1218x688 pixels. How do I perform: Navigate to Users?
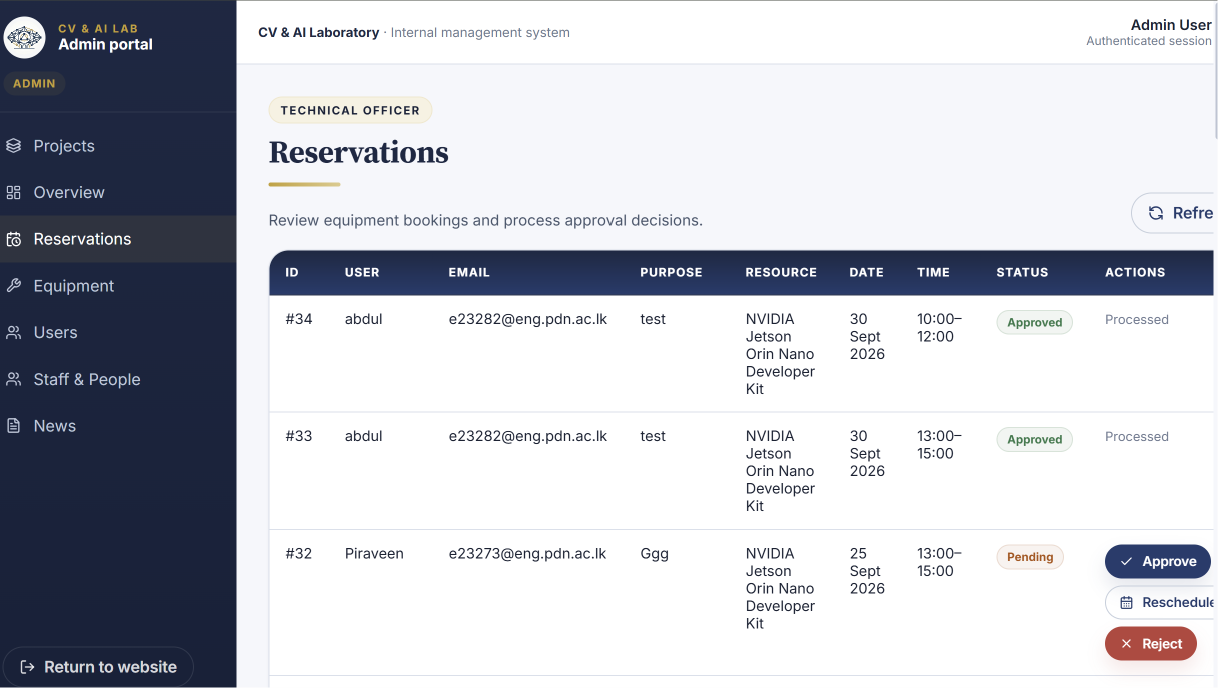pos(118,332)
